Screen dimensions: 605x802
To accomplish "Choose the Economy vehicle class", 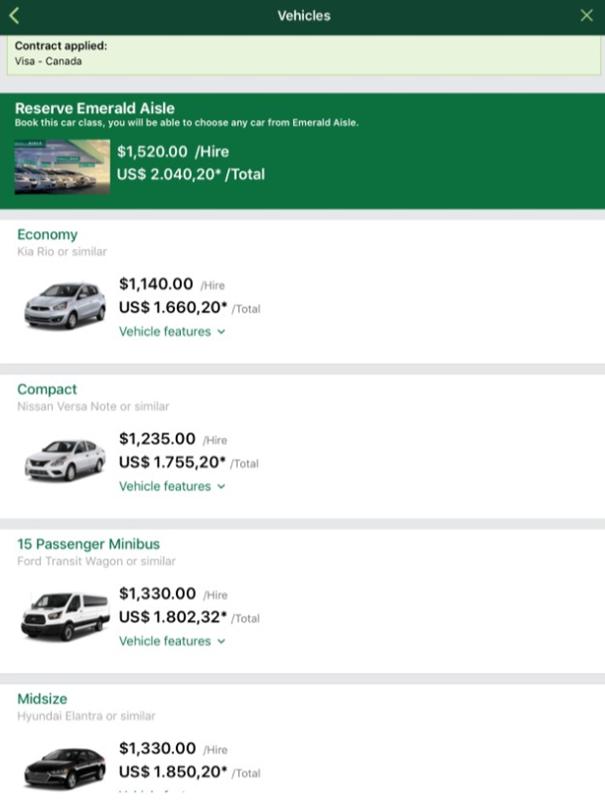I will 47,235.
